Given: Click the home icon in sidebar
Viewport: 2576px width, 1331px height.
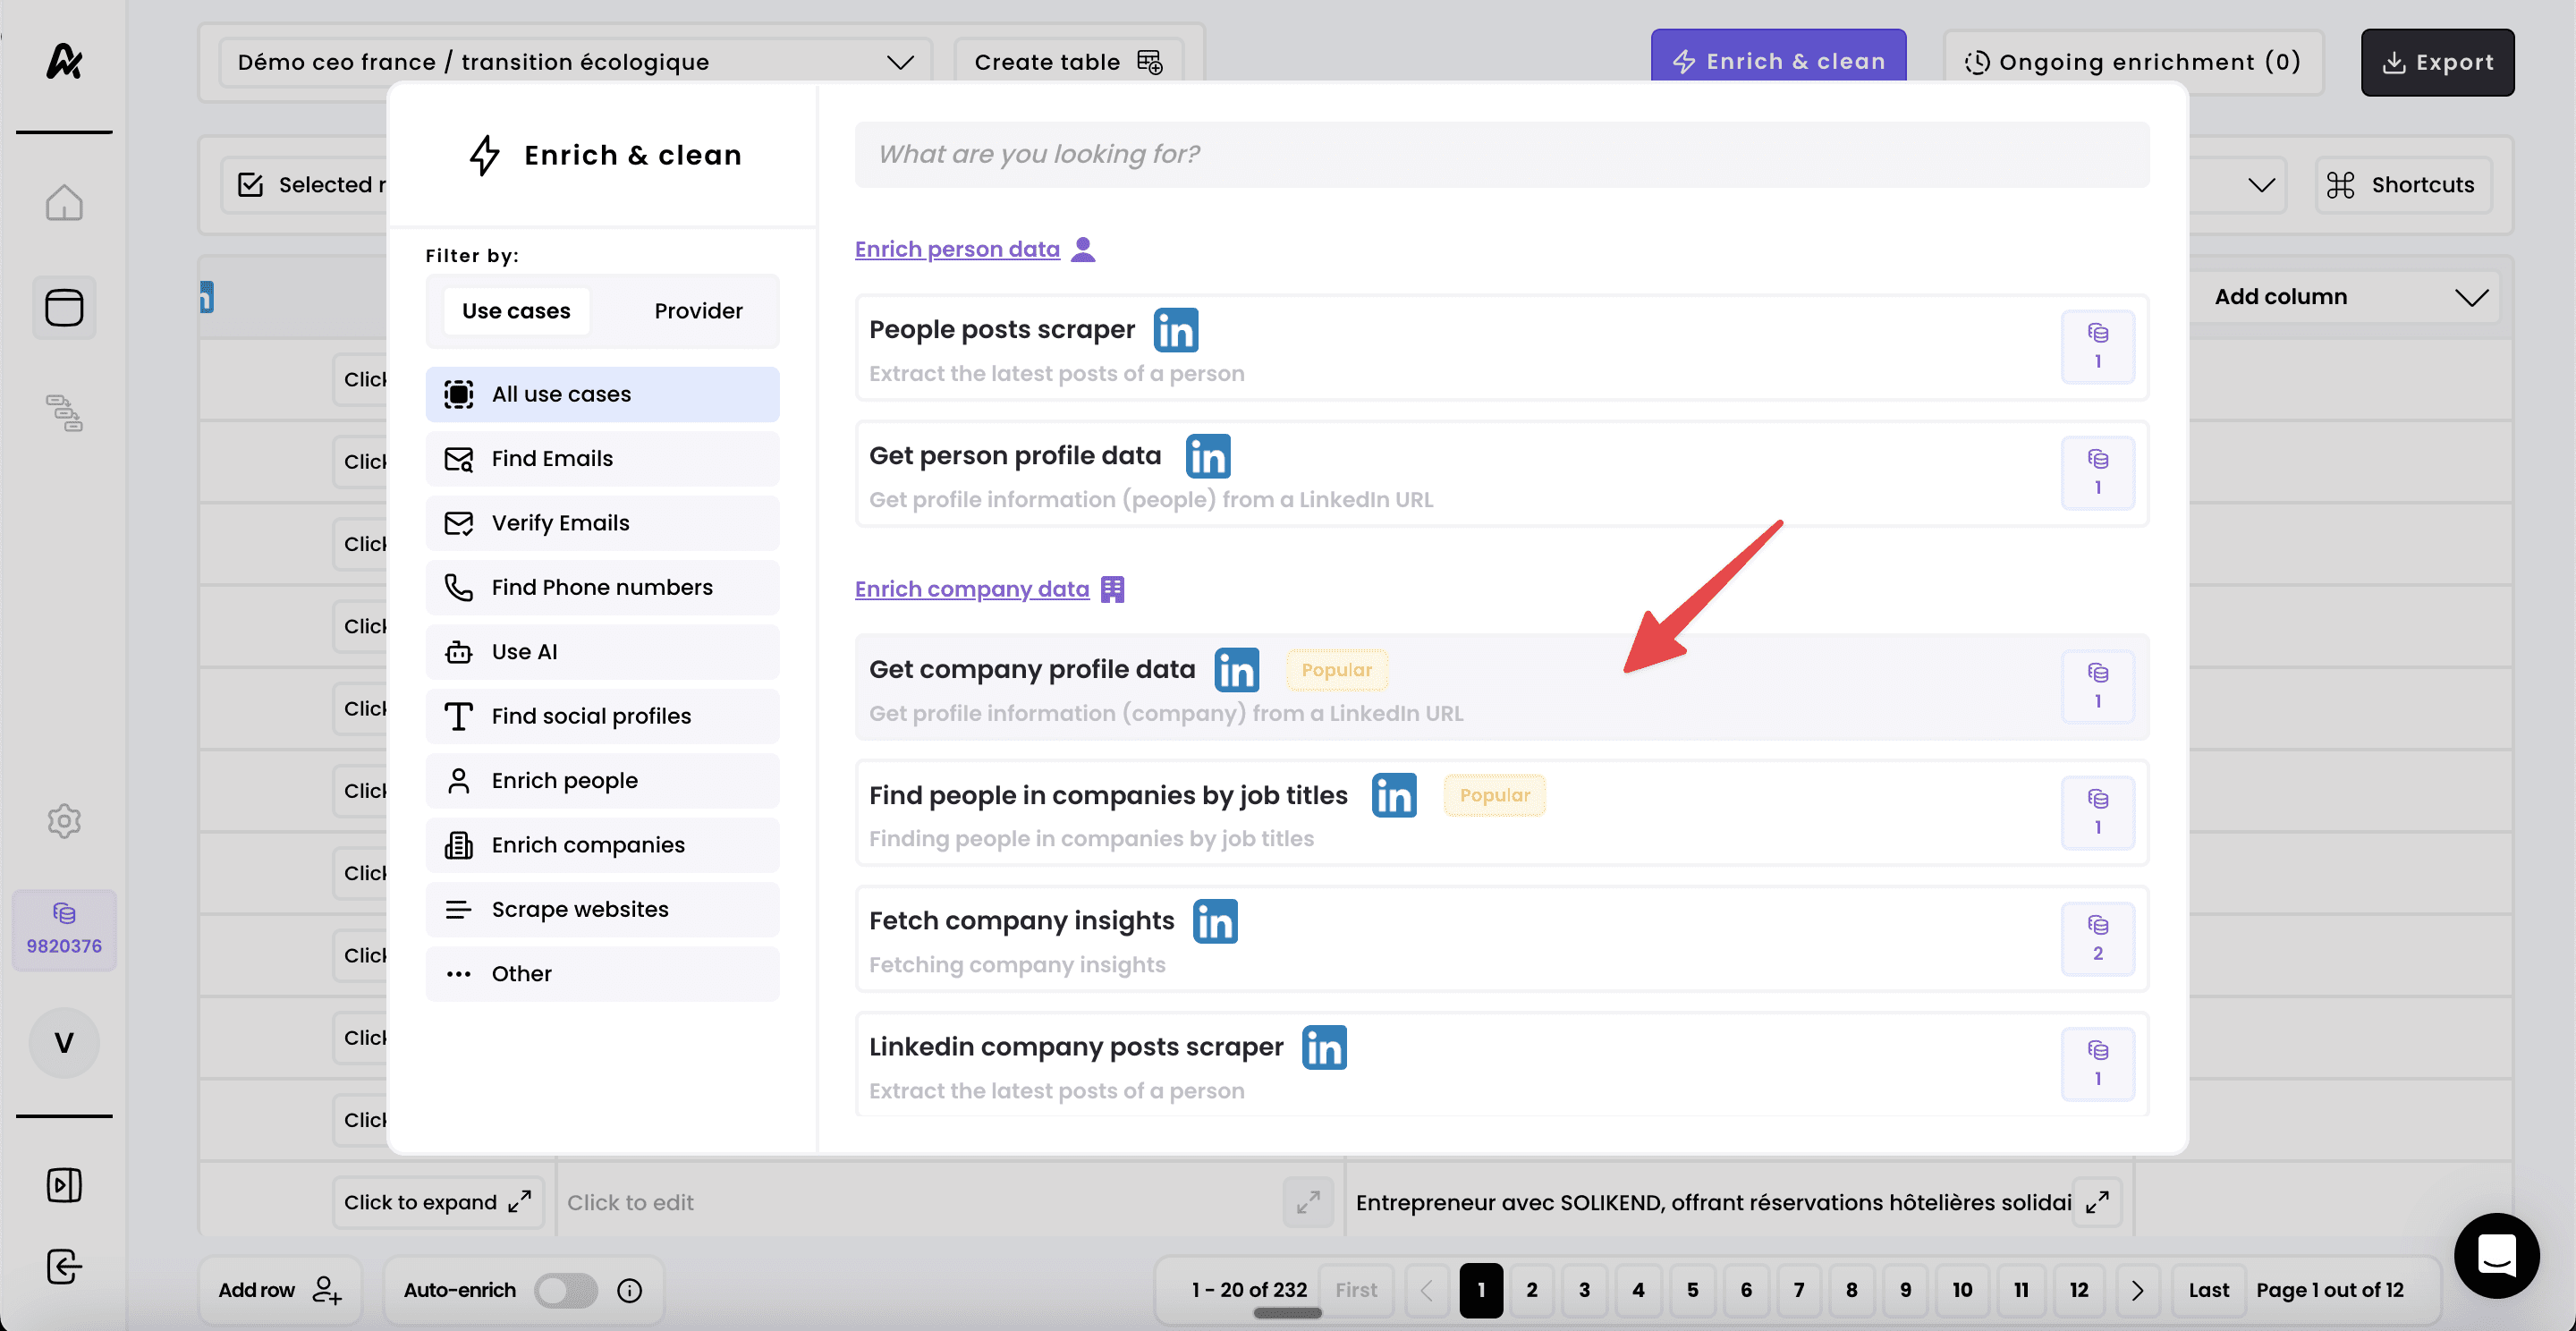Looking at the screenshot, I should 64,203.
